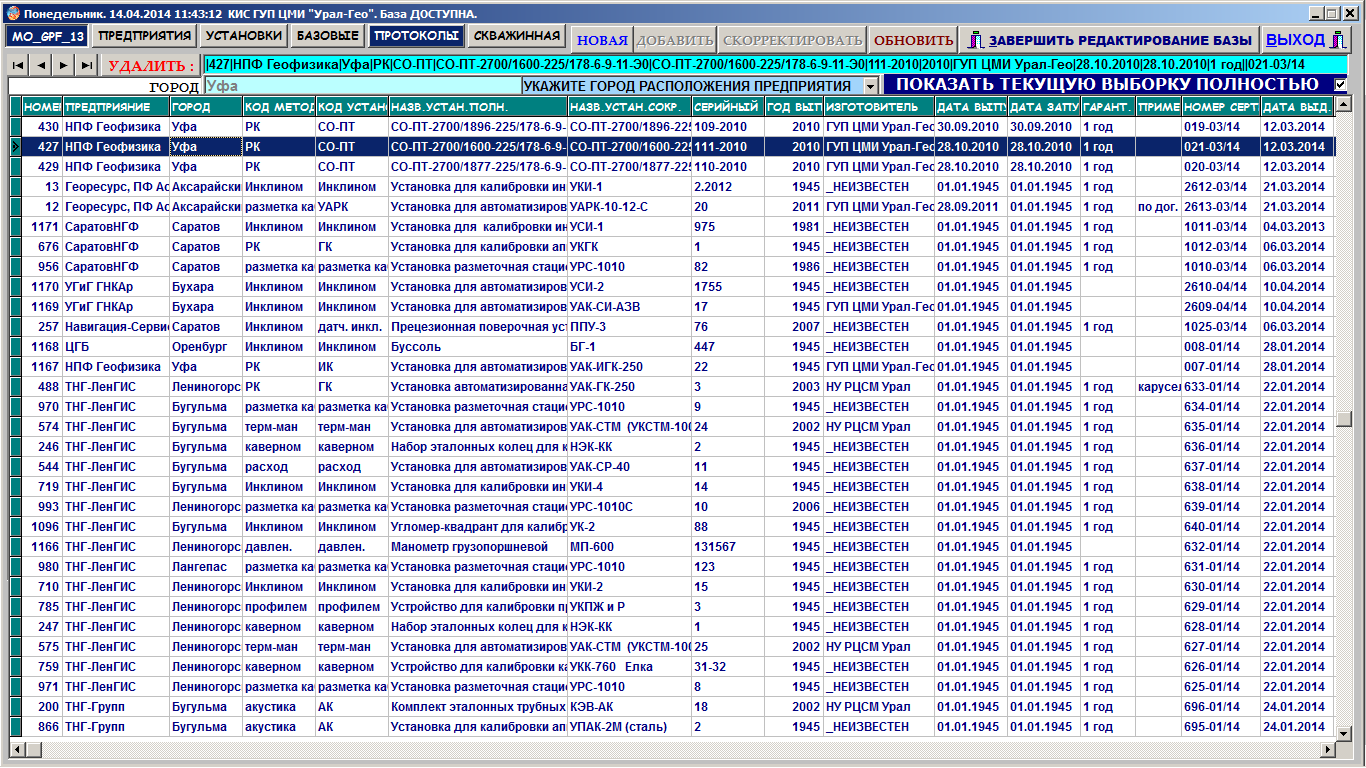Select the Оренбург city cell
1366x768 pixels.
pyautogui.click(x=206, y=347)
